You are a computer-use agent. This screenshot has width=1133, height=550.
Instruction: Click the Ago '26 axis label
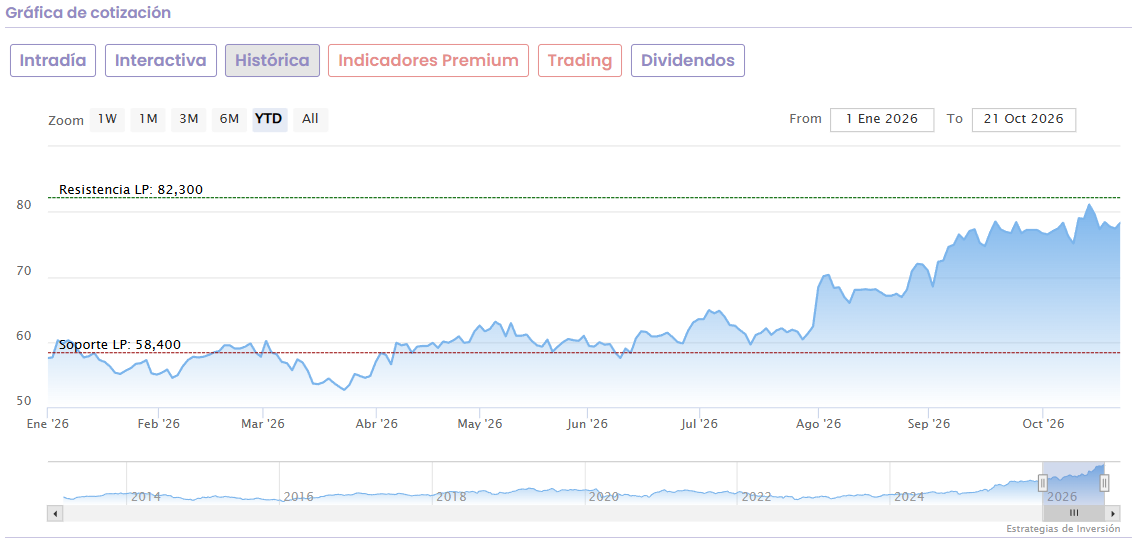coord(819,424)
